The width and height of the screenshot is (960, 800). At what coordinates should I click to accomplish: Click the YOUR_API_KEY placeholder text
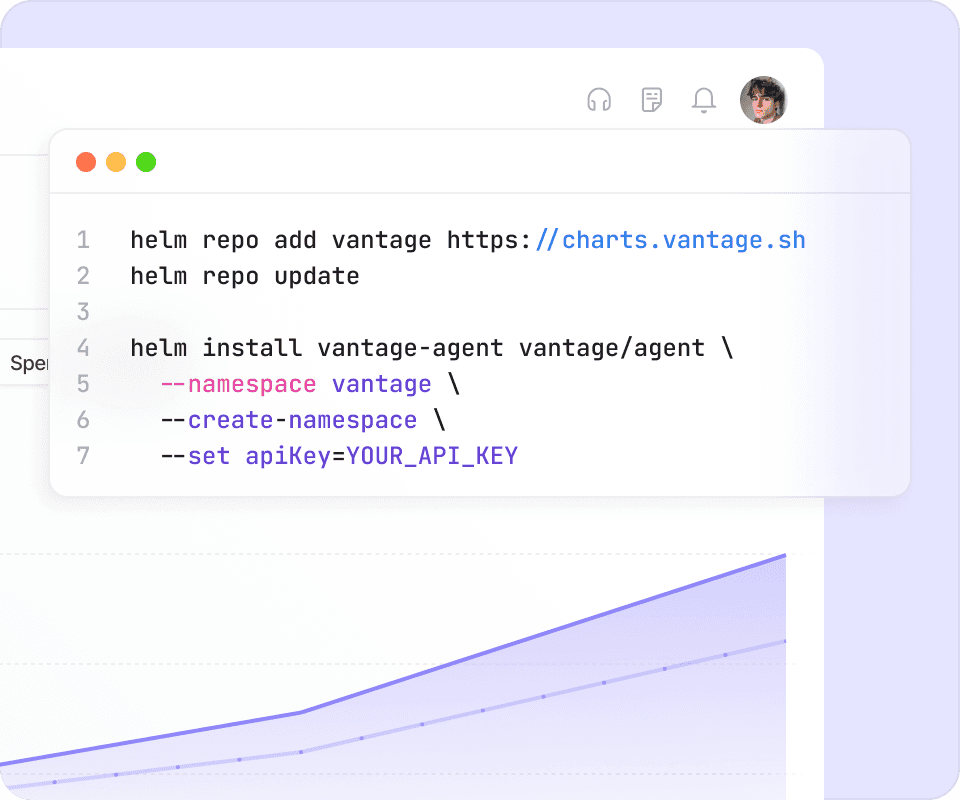click(x=432, y=456)
